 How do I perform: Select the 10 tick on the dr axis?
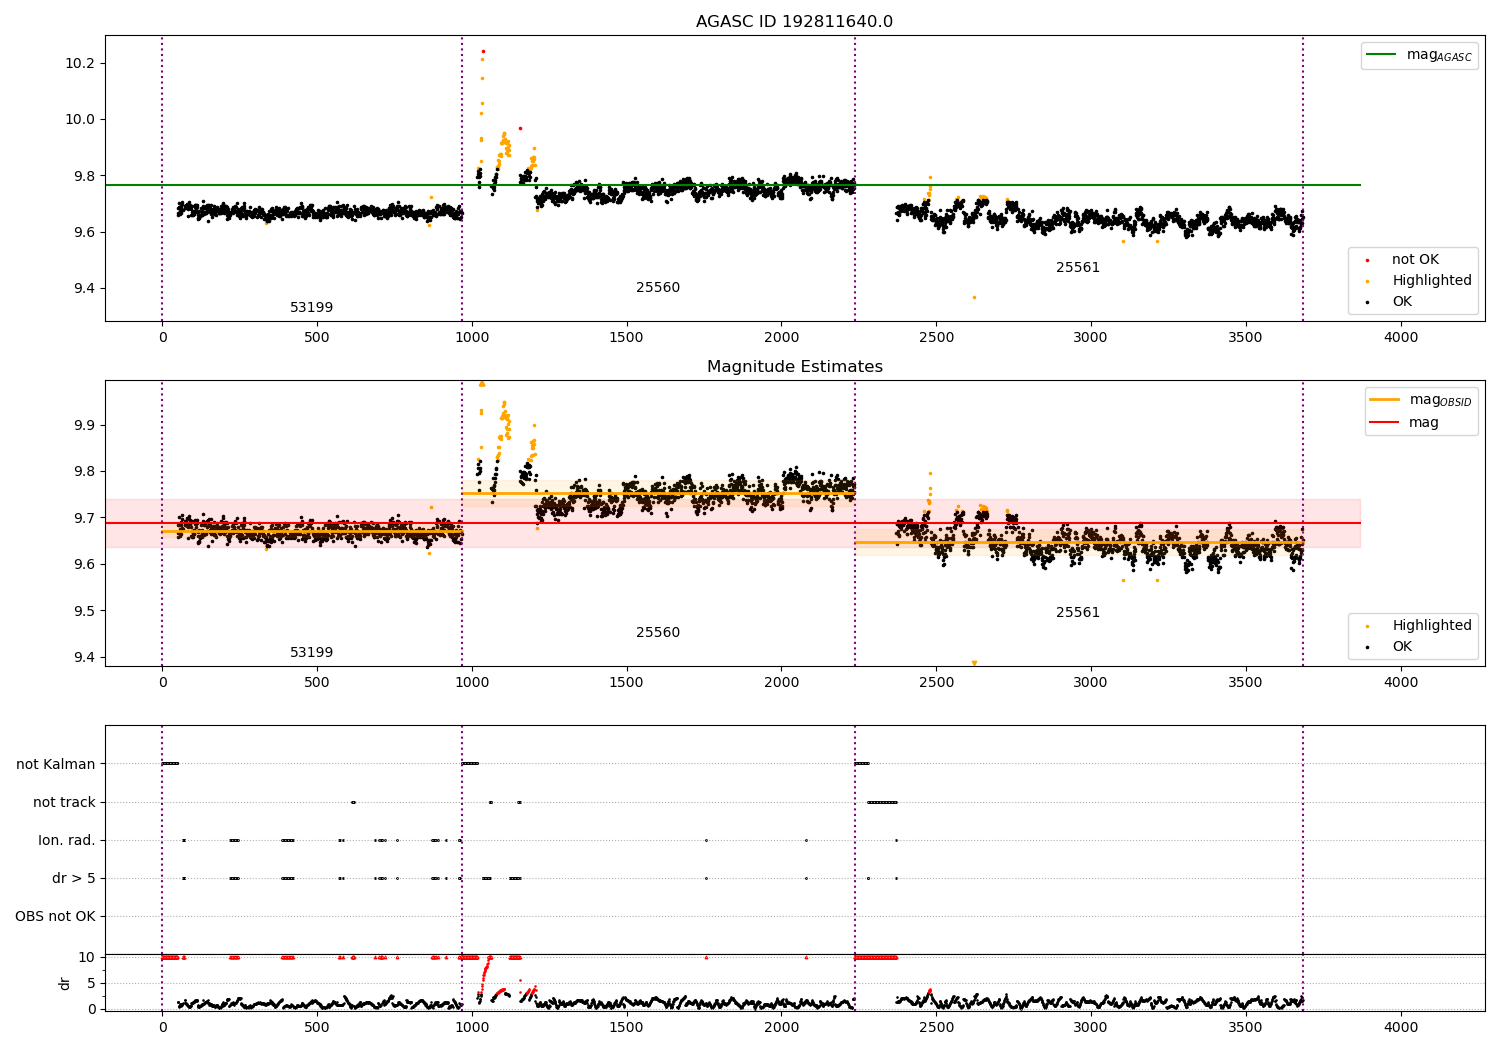pos(88,958)
